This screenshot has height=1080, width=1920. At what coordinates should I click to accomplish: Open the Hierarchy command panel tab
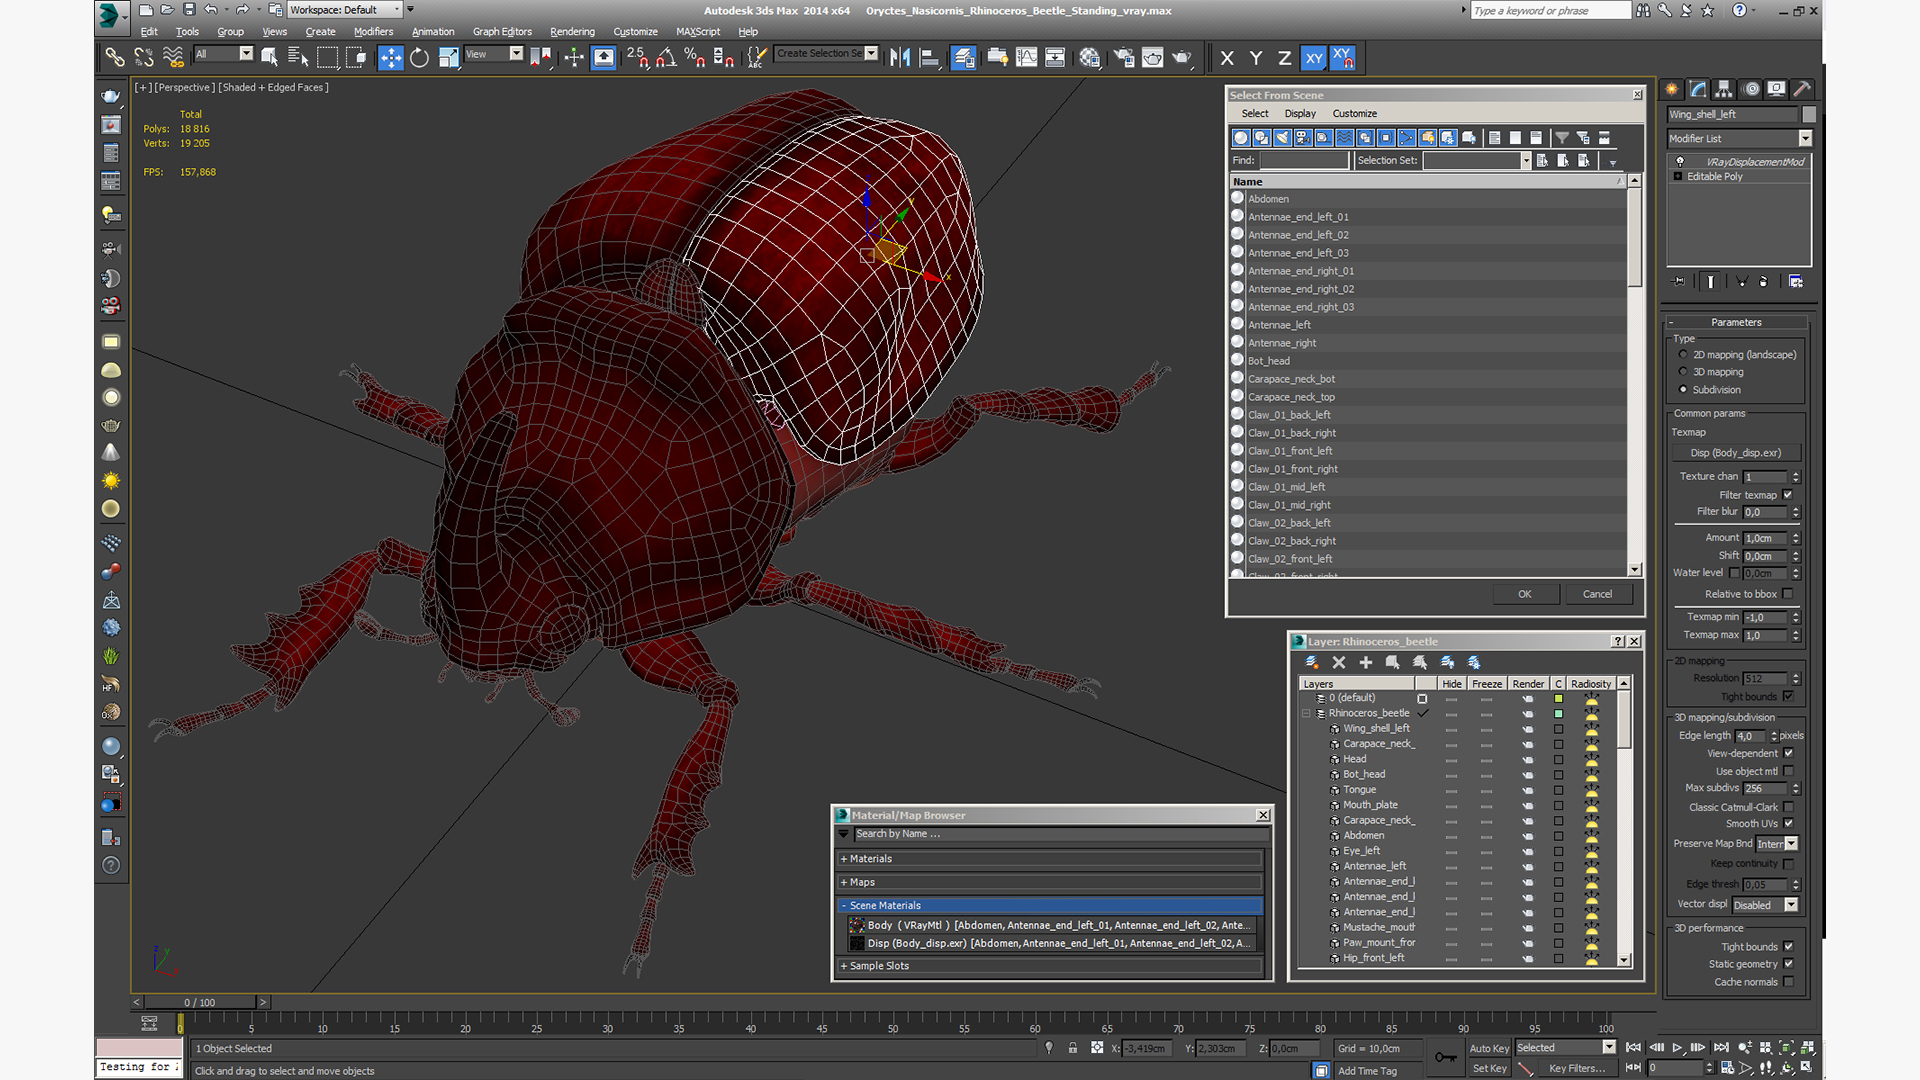[1724, 89]
